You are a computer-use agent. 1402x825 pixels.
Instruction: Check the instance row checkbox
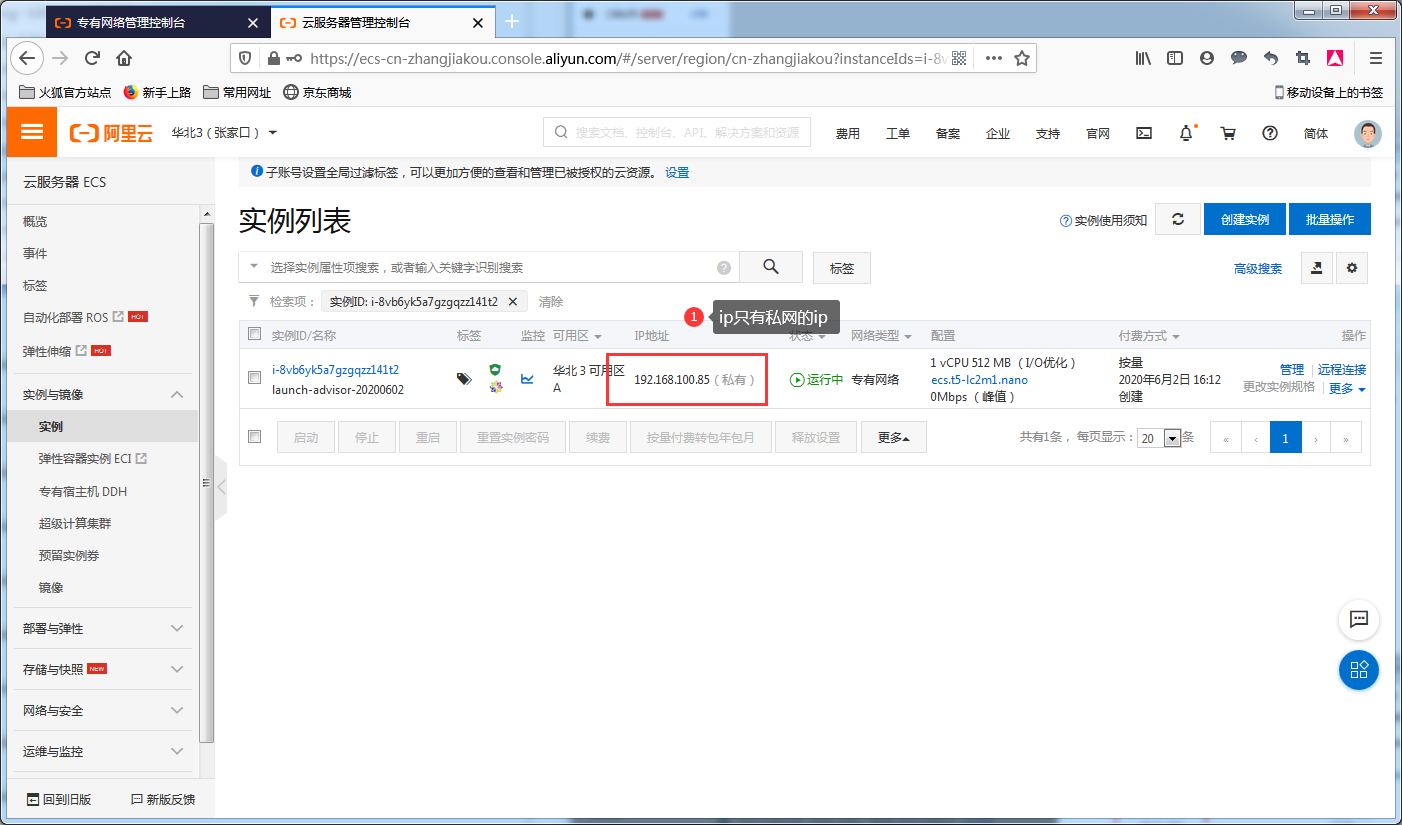coord(254,379)
